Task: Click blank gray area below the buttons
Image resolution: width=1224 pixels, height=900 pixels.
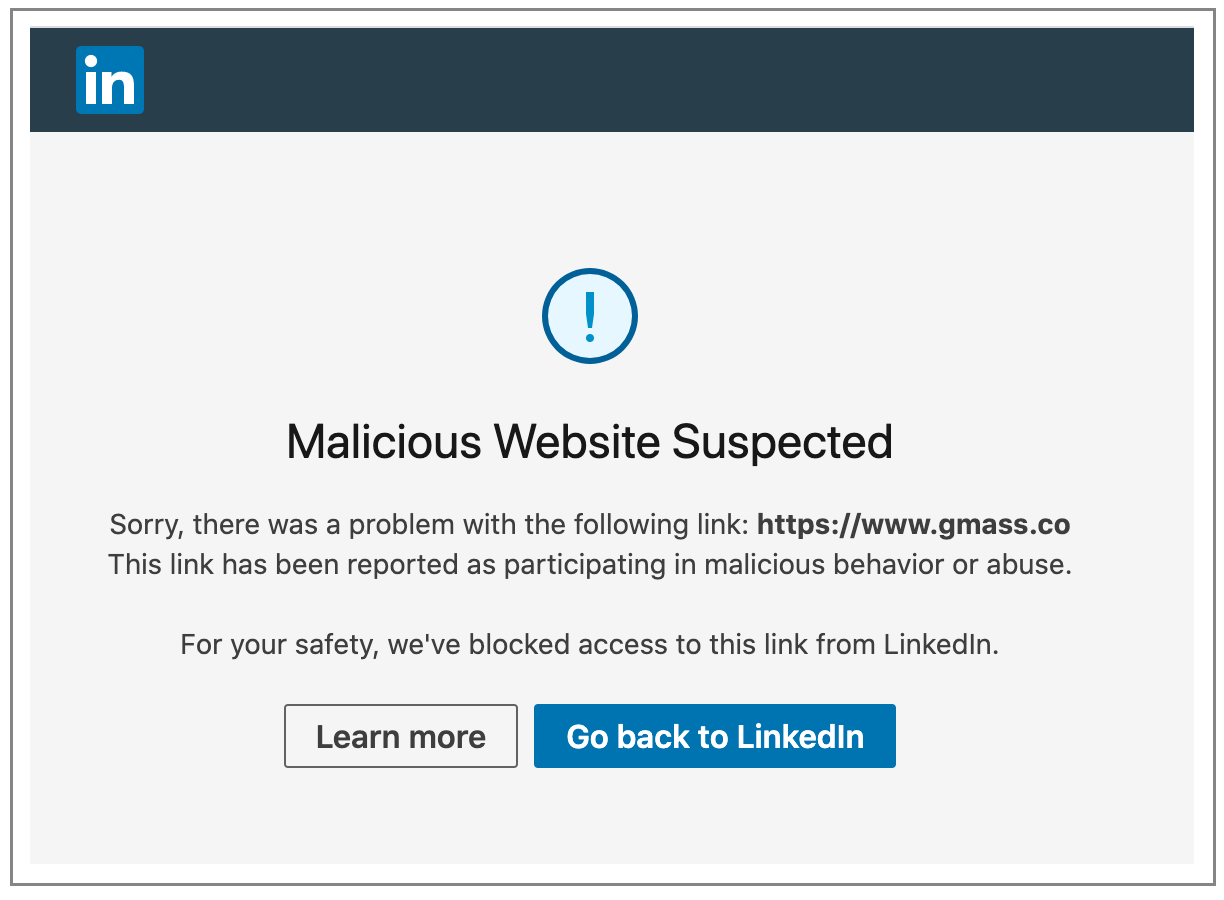Action: [x=612, y=816]
